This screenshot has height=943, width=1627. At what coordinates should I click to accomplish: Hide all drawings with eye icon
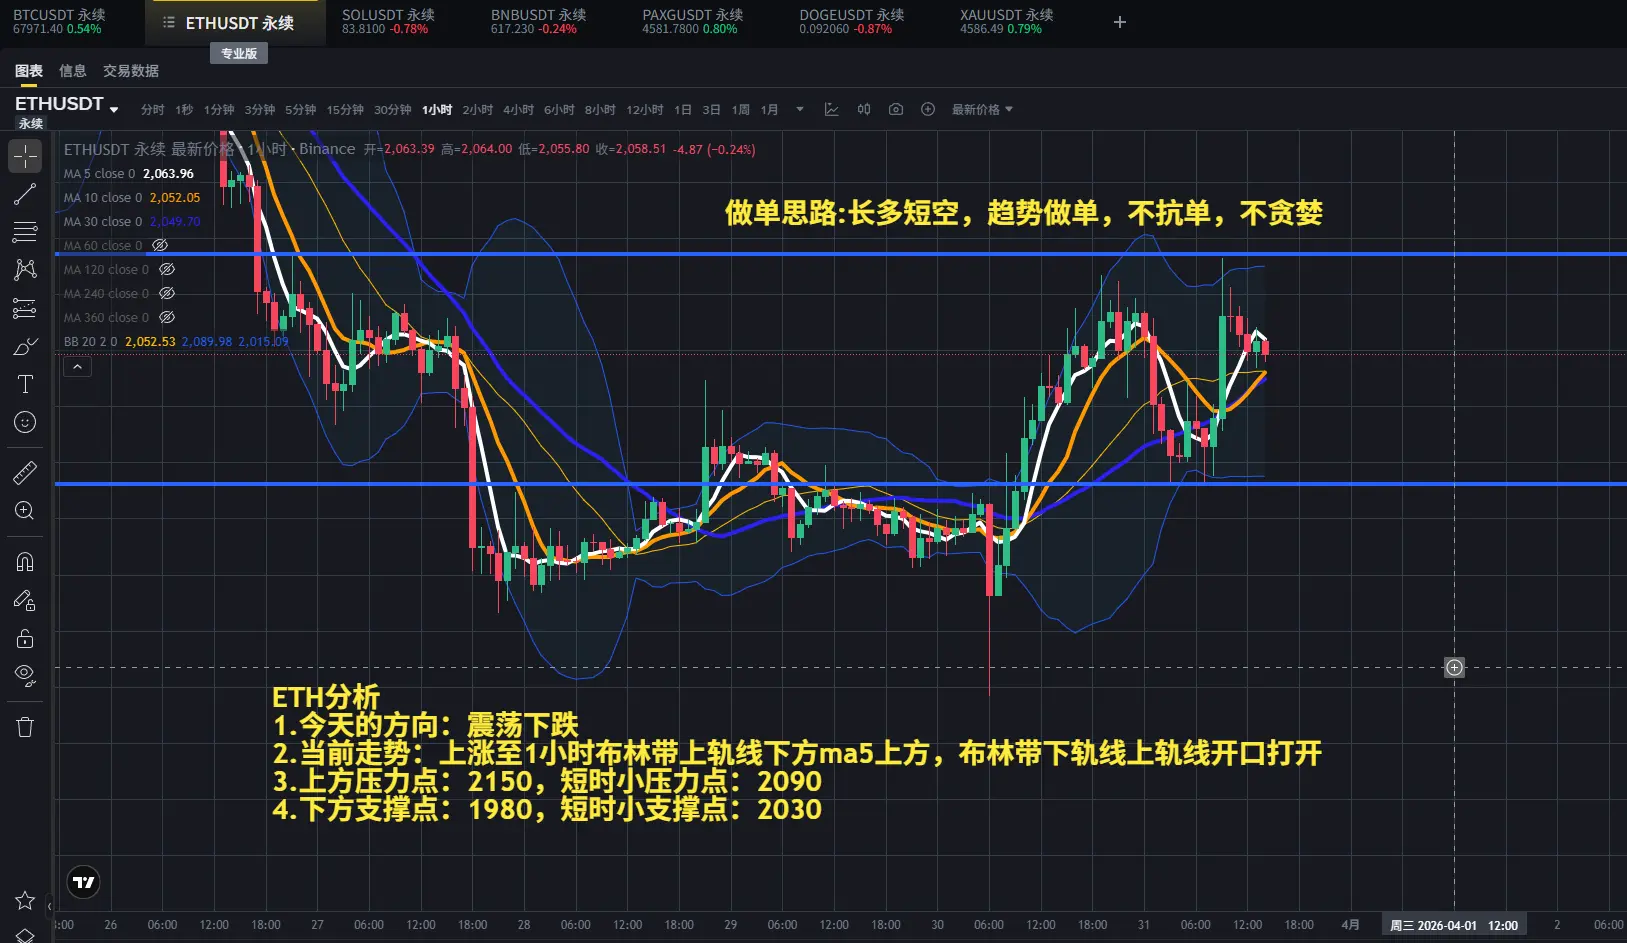click(25, 676)
